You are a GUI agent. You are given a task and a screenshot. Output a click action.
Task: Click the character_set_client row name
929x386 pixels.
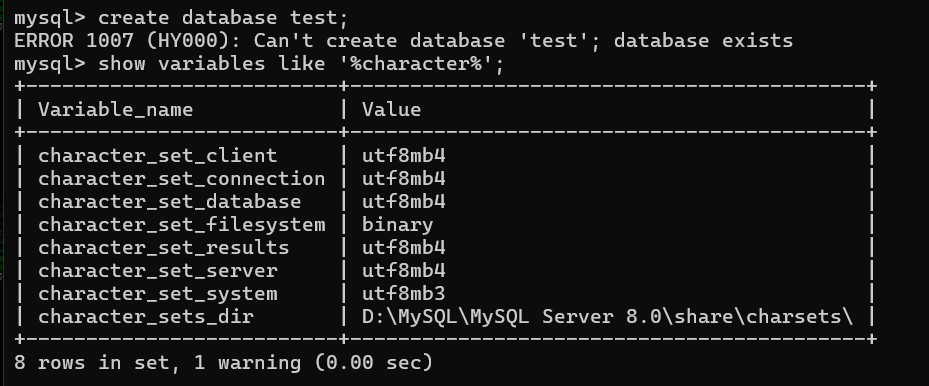pos(158,156)
